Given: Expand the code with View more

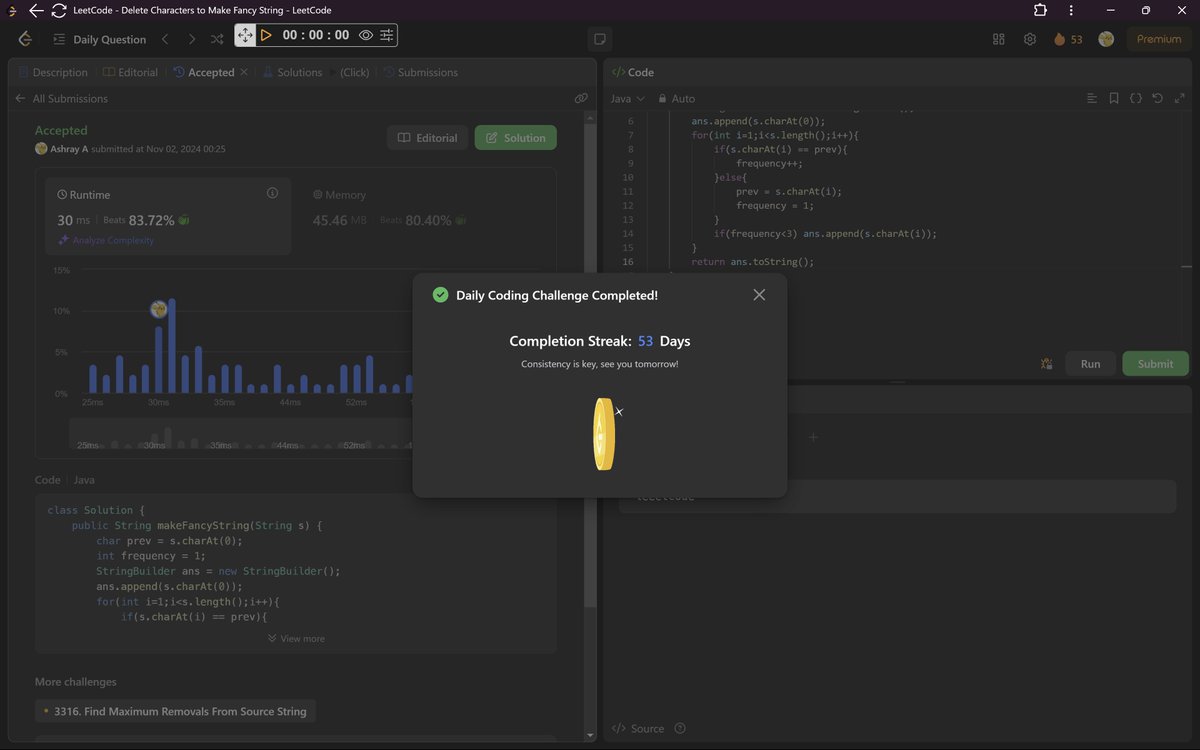Looking at the screenshot, I should click(296, 638).
